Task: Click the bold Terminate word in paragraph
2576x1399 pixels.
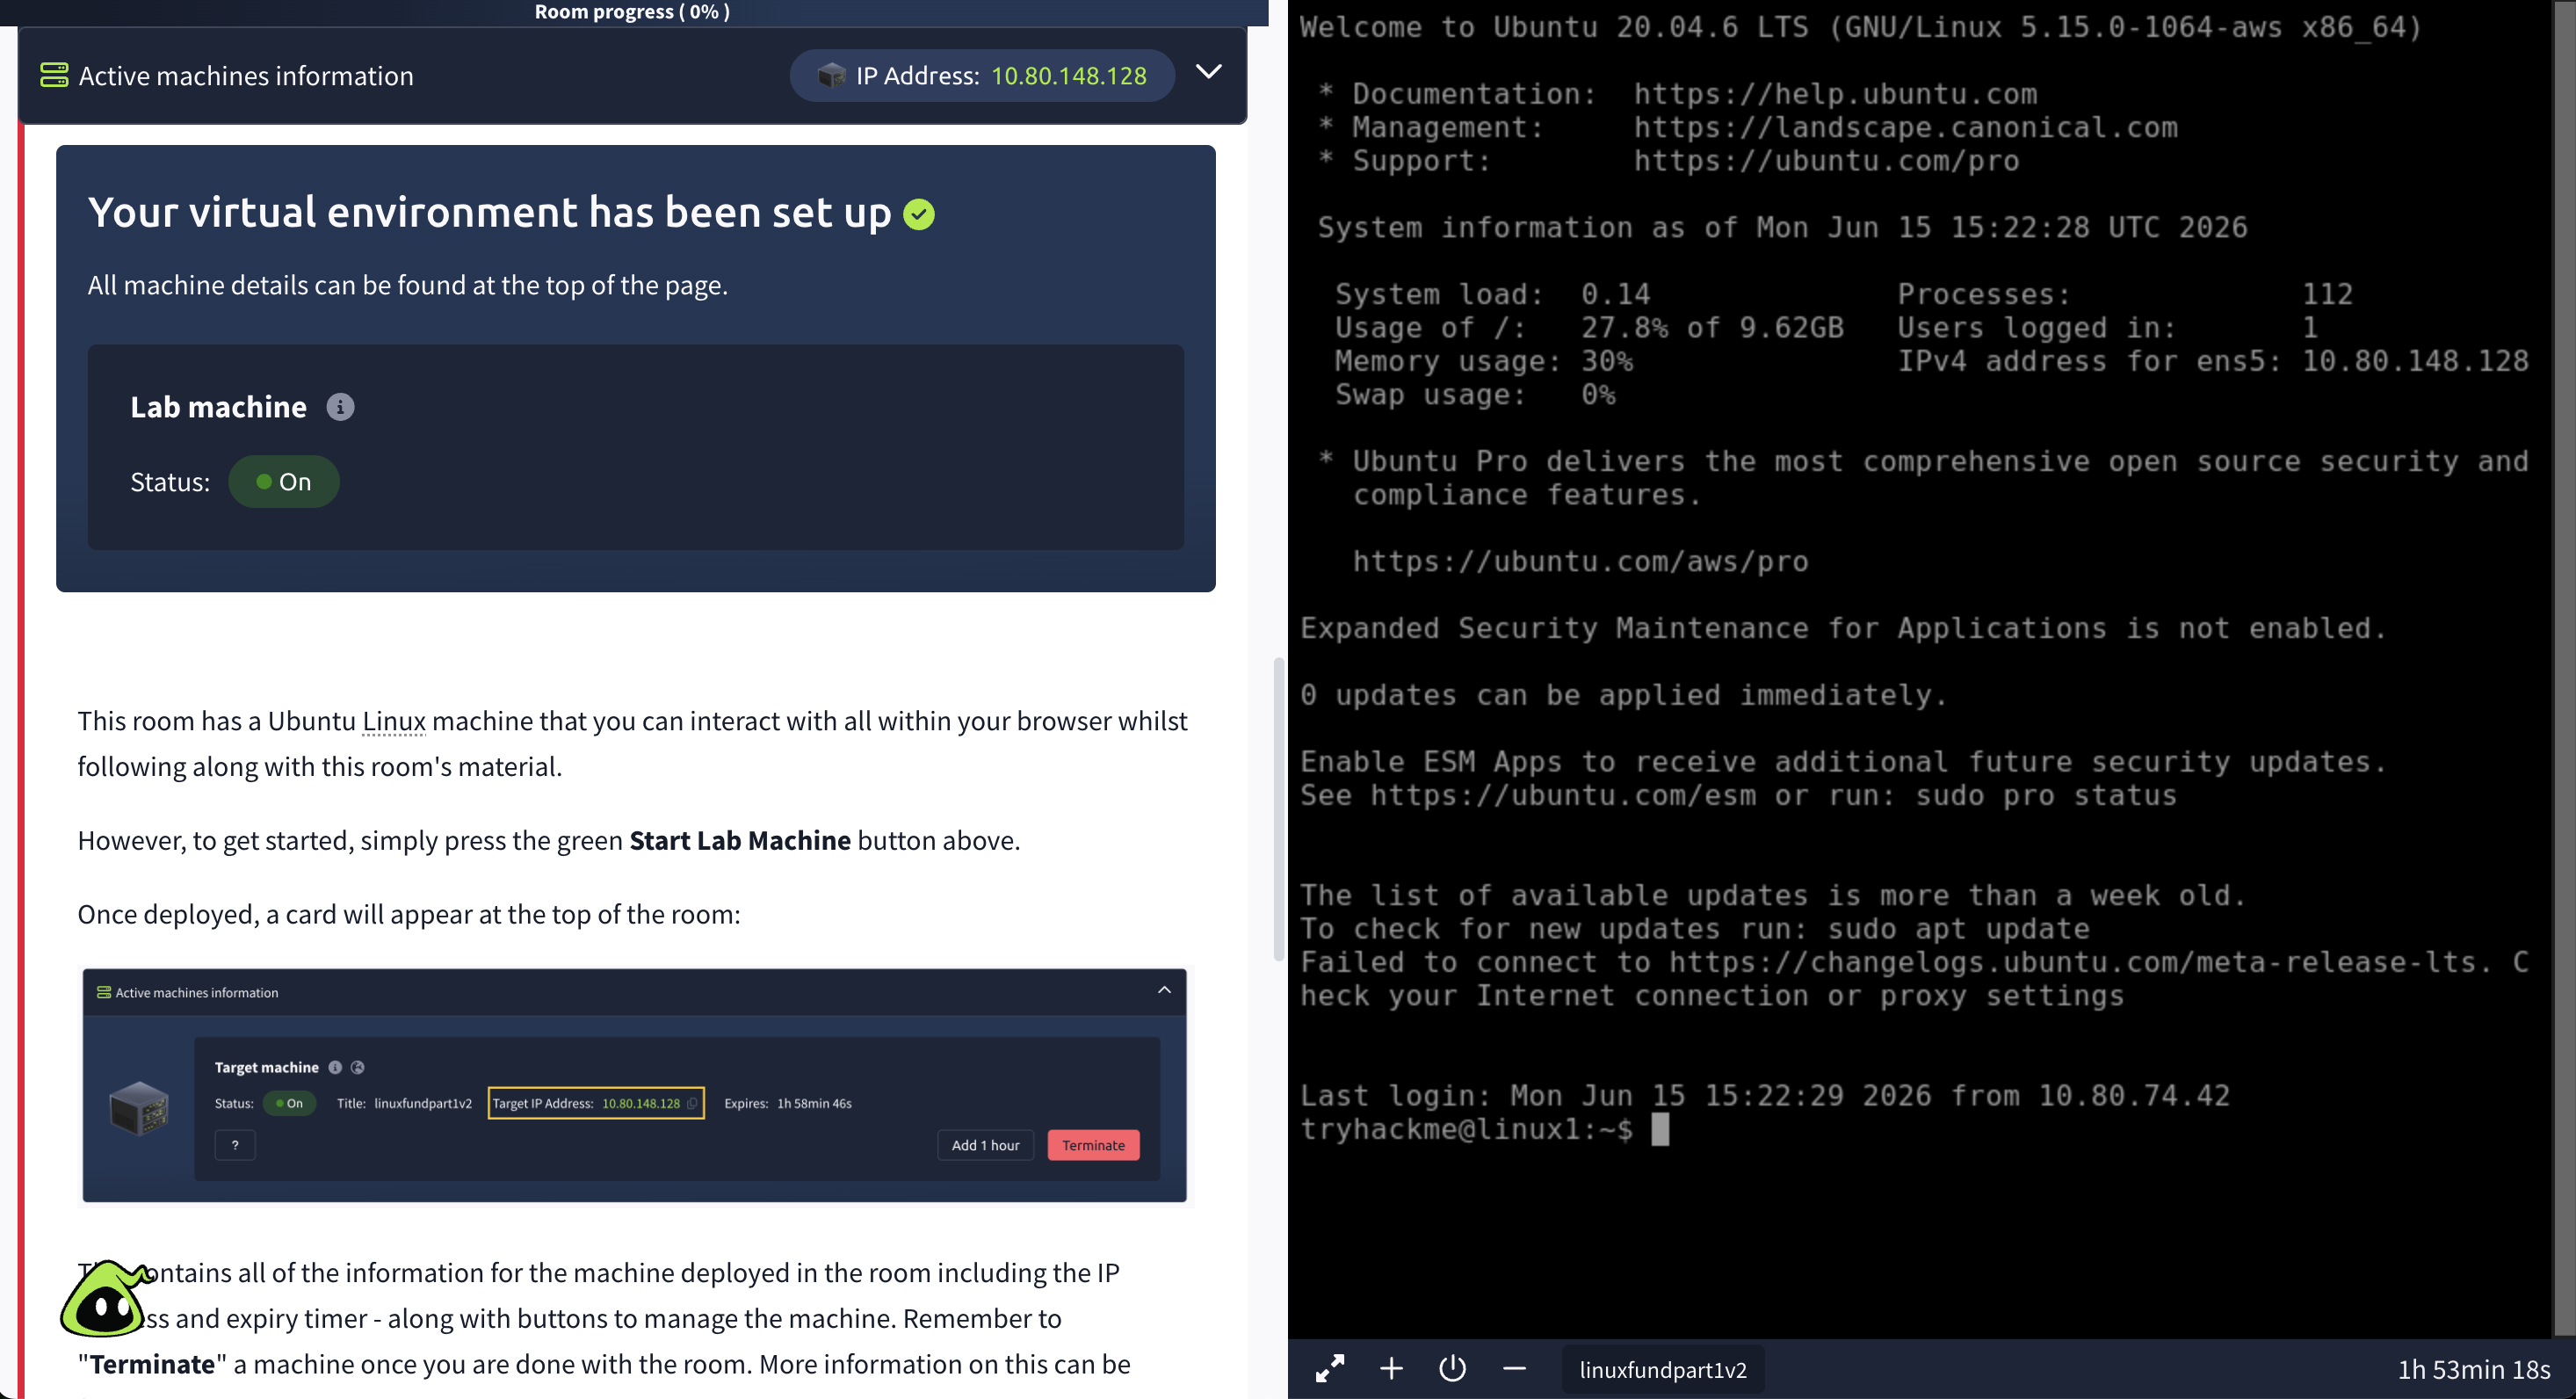Action: tap(153, 1364)
